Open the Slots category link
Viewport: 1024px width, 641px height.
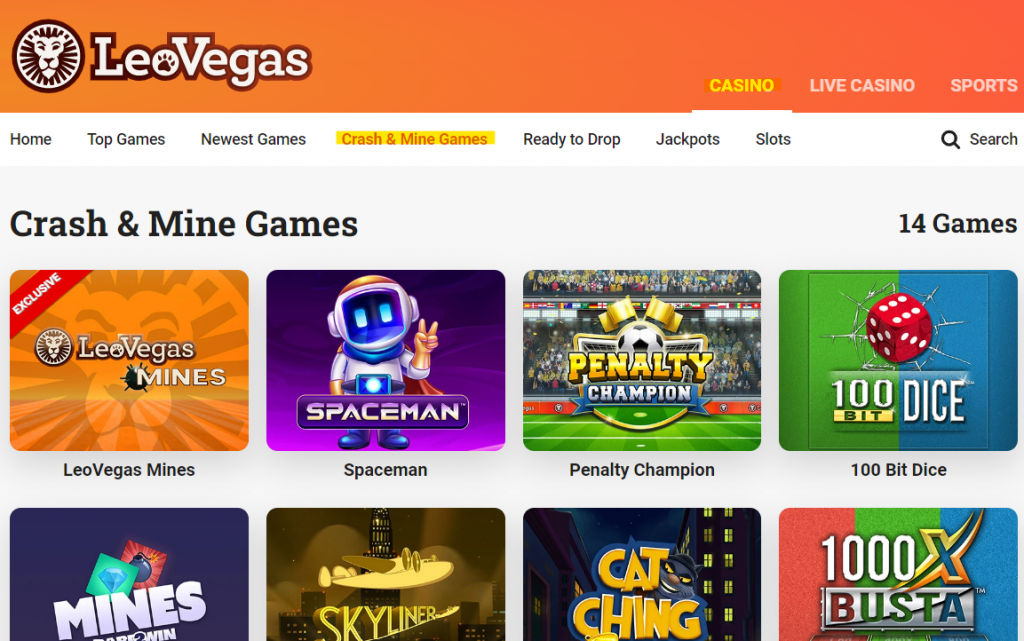(773, 139)
